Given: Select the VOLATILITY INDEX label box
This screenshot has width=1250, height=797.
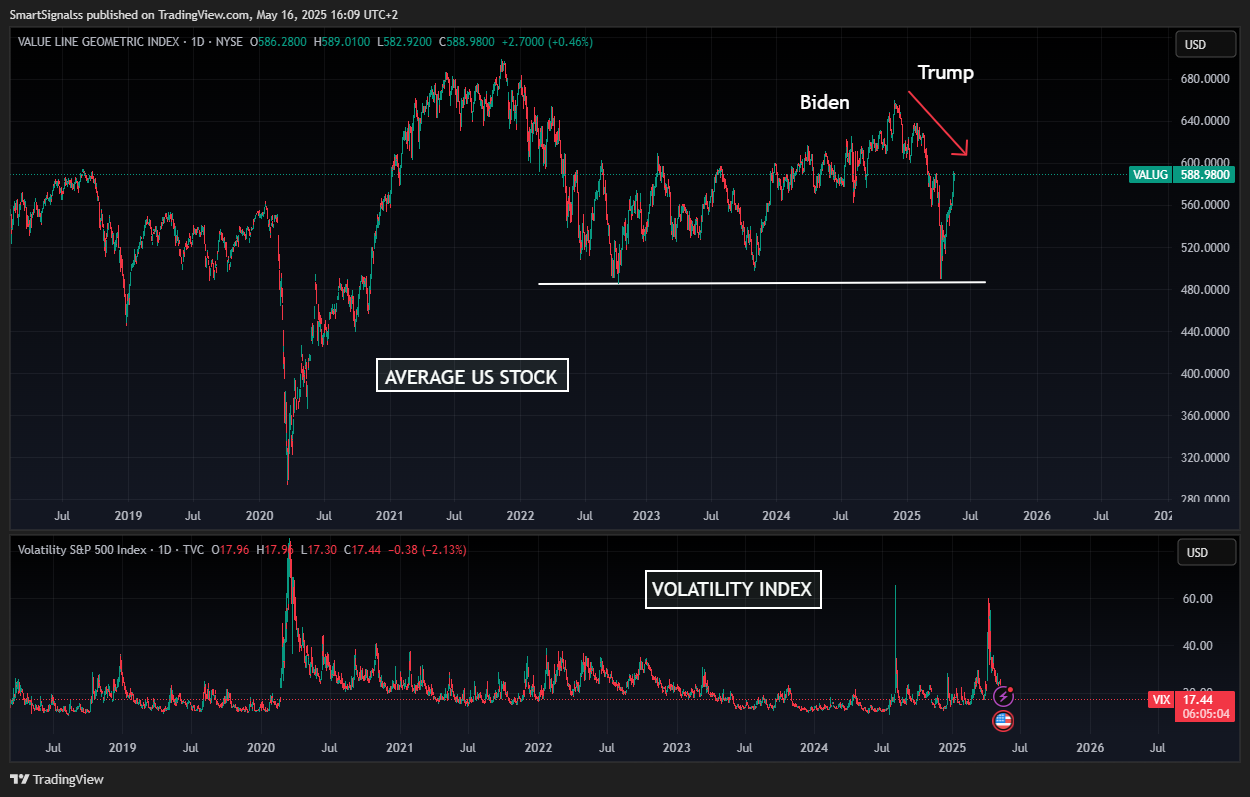Looking at the screenshot, I should click(x=732, y=589).
